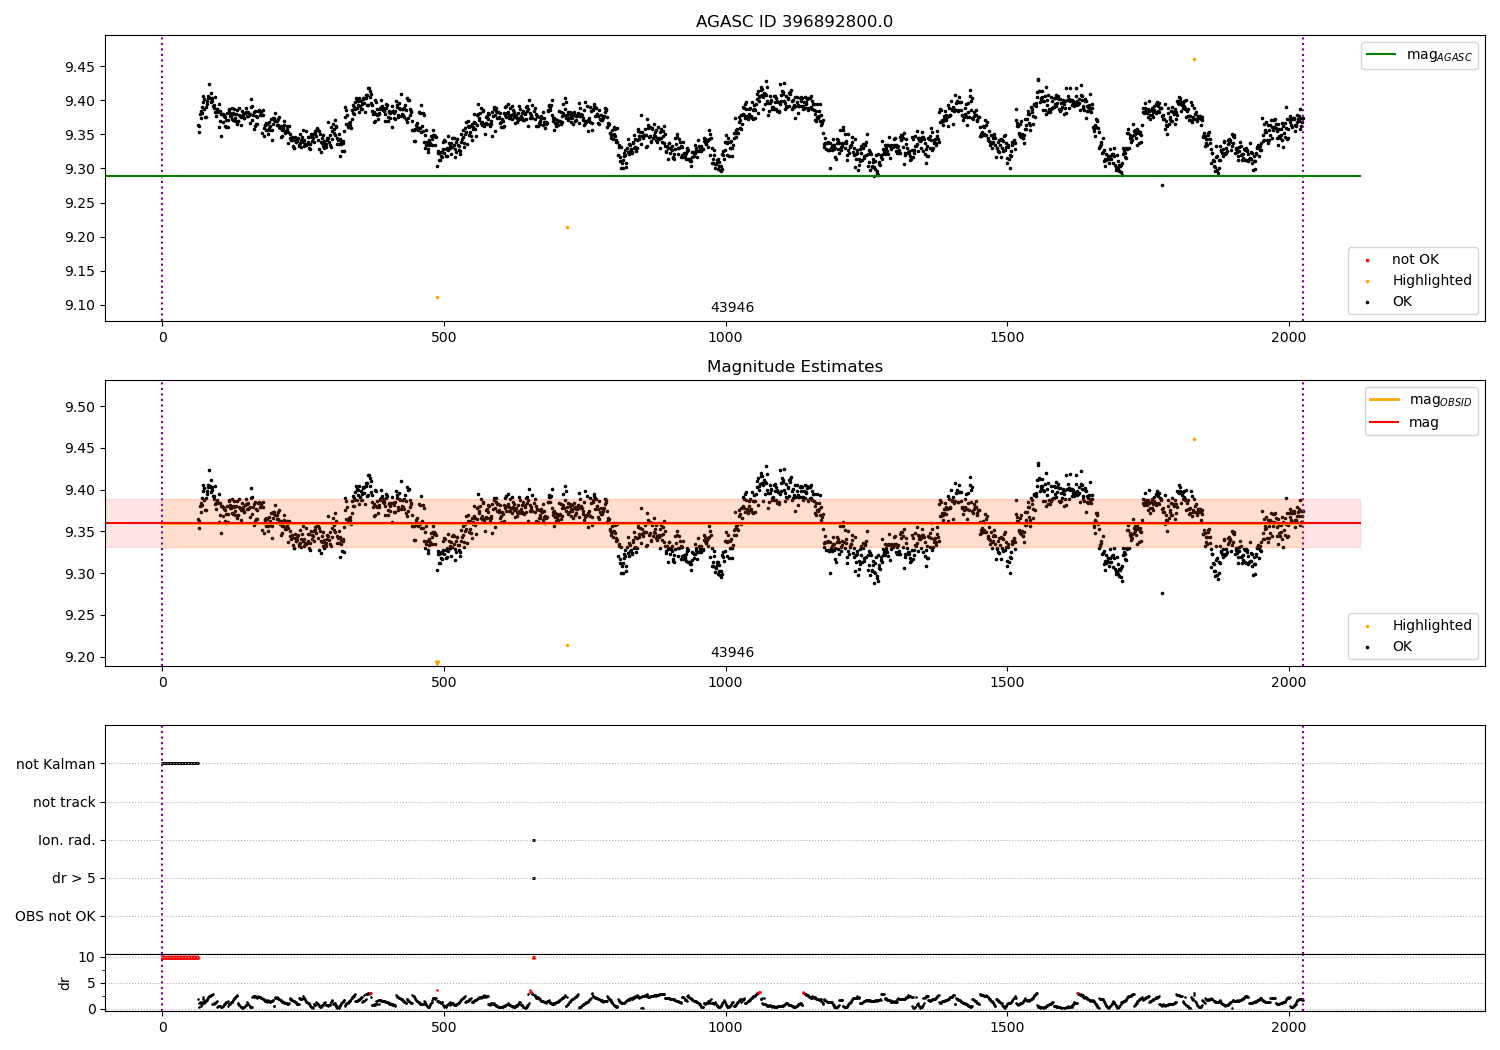Viewport: 1500px width, 1050px height.
Task: Click the "43946" annotation in middle plot
Action: point(732,653)
